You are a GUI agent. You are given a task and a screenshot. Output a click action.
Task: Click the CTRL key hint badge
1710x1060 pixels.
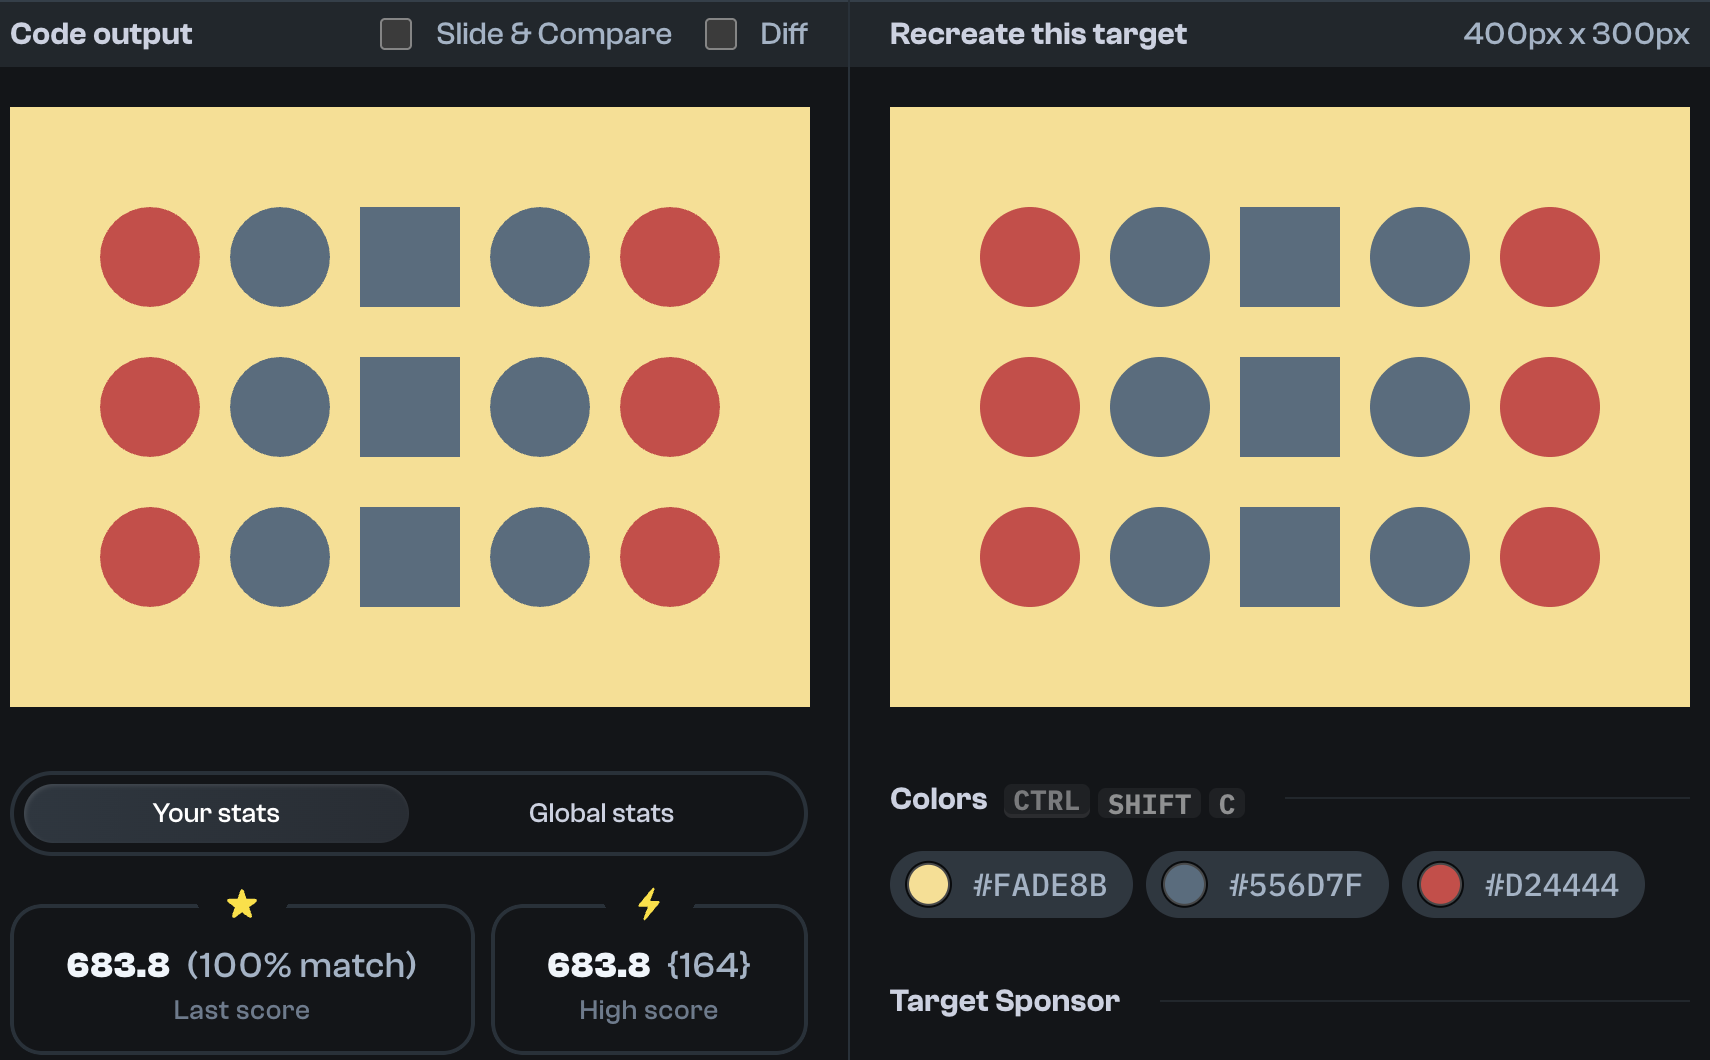pos(1046,800)
